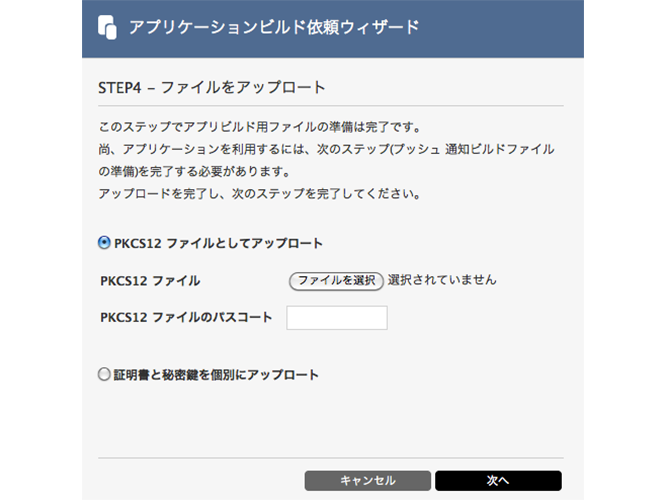
Task: Focus the PKCS12 passcode input field
Action: pos(337,317)
